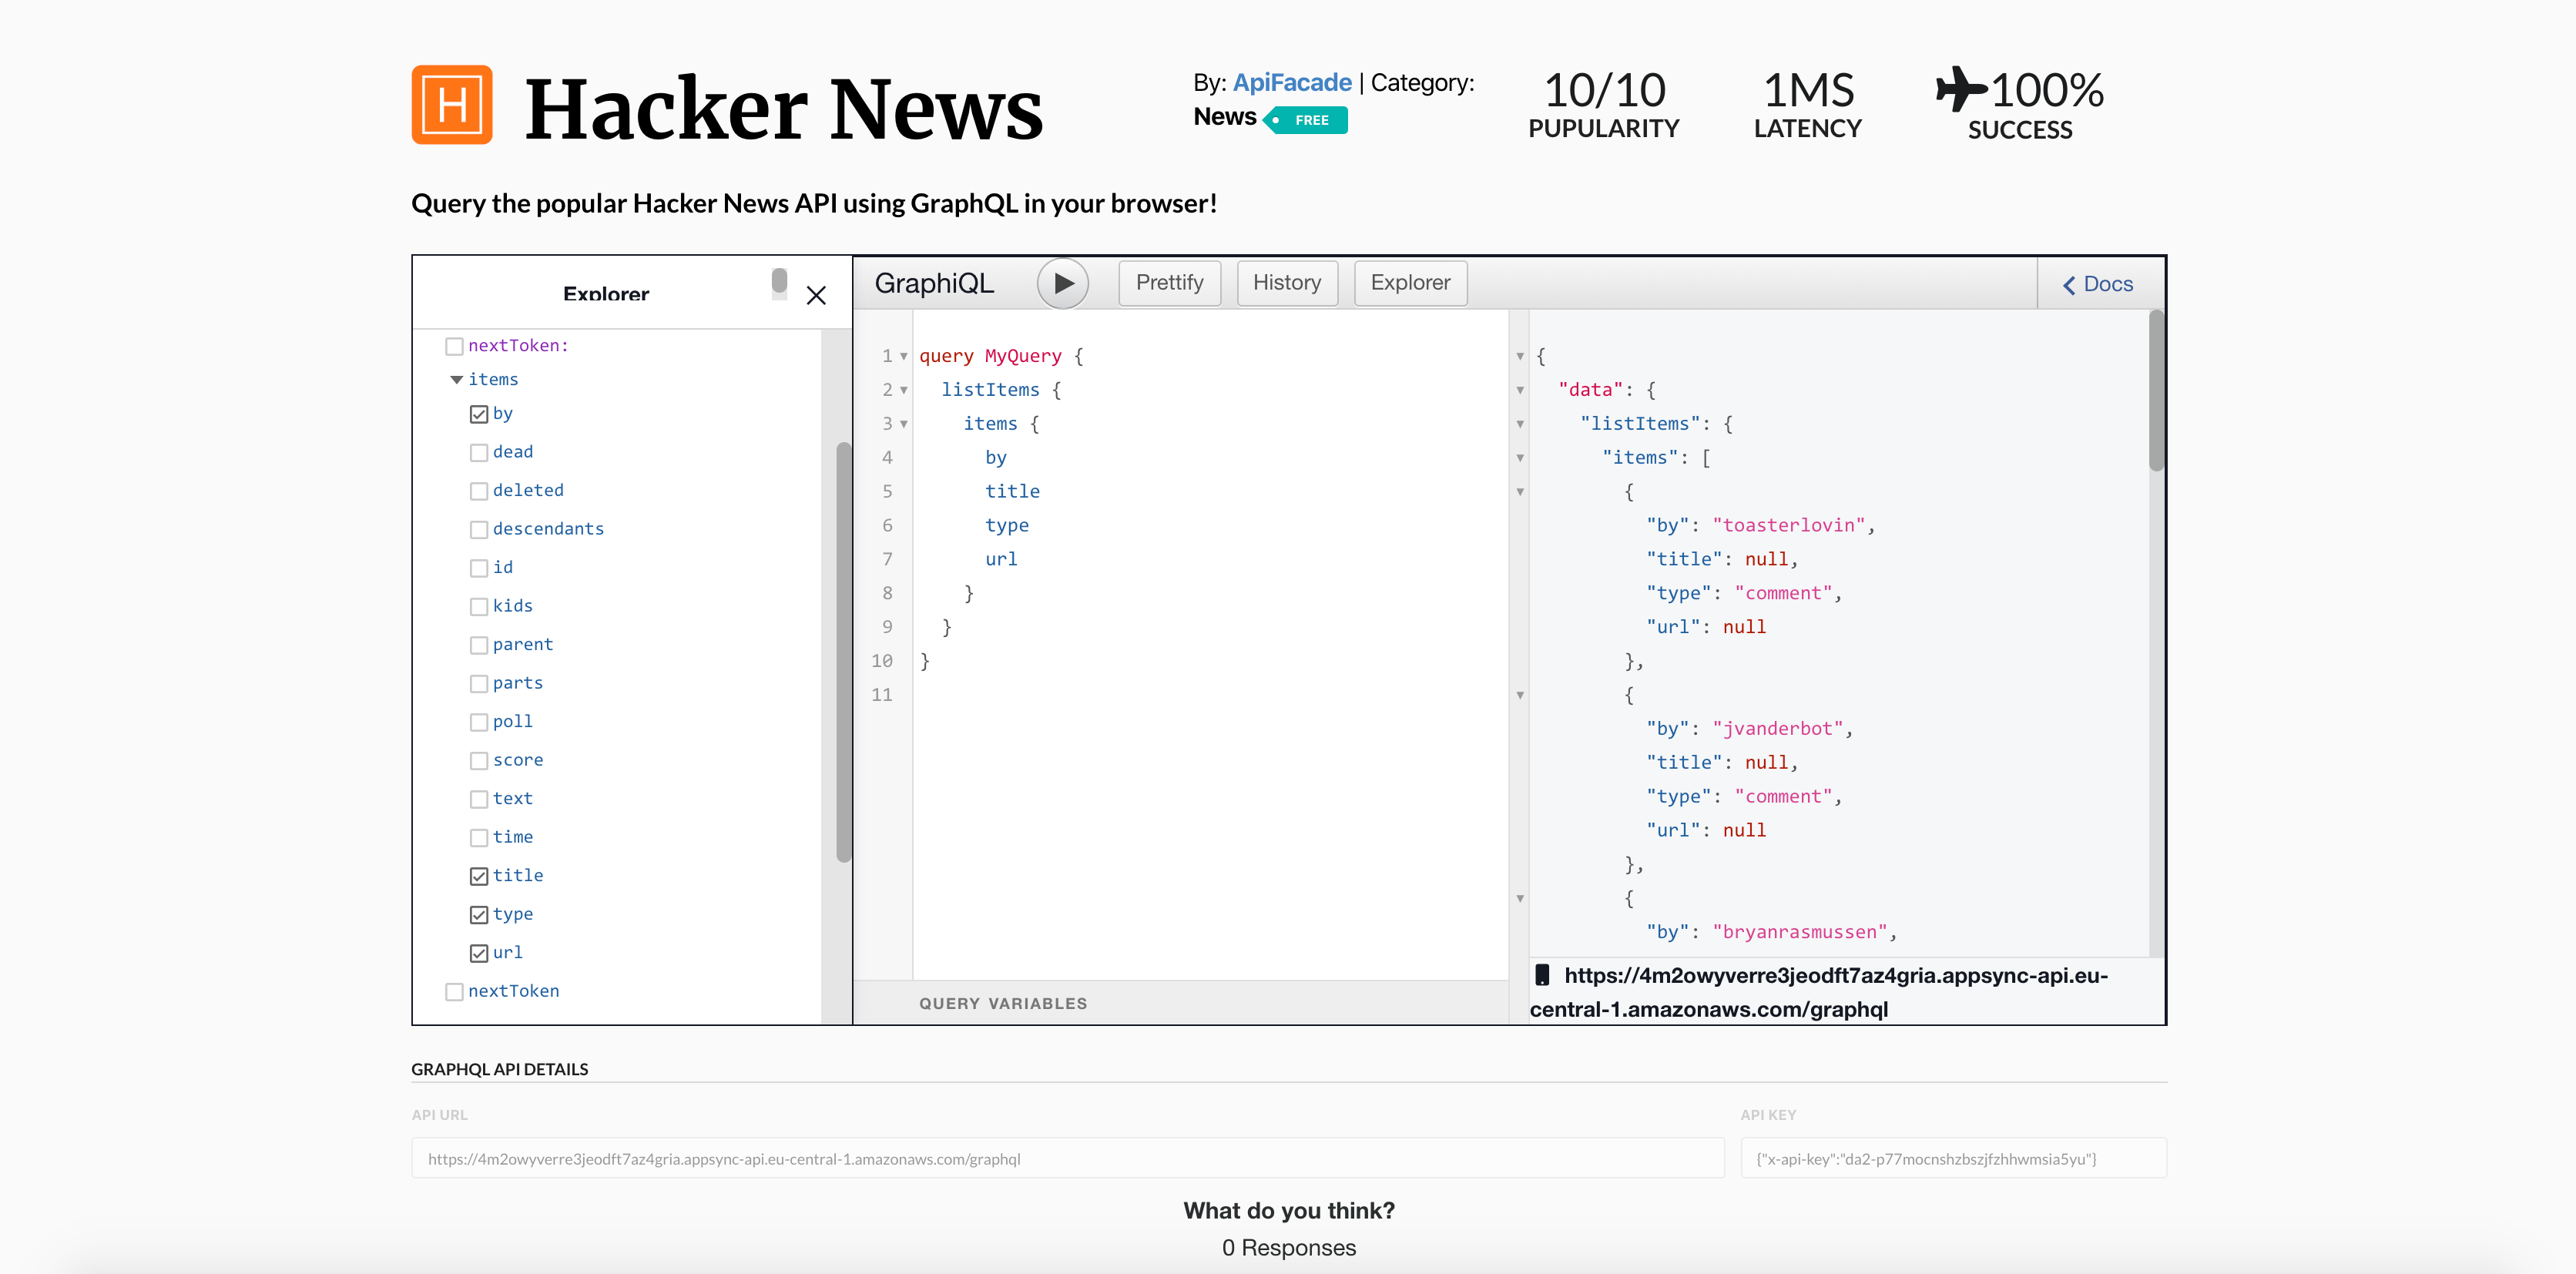Click the results pane vertical scrollbar
2576x1274 pixels.
coord(2156,390)
